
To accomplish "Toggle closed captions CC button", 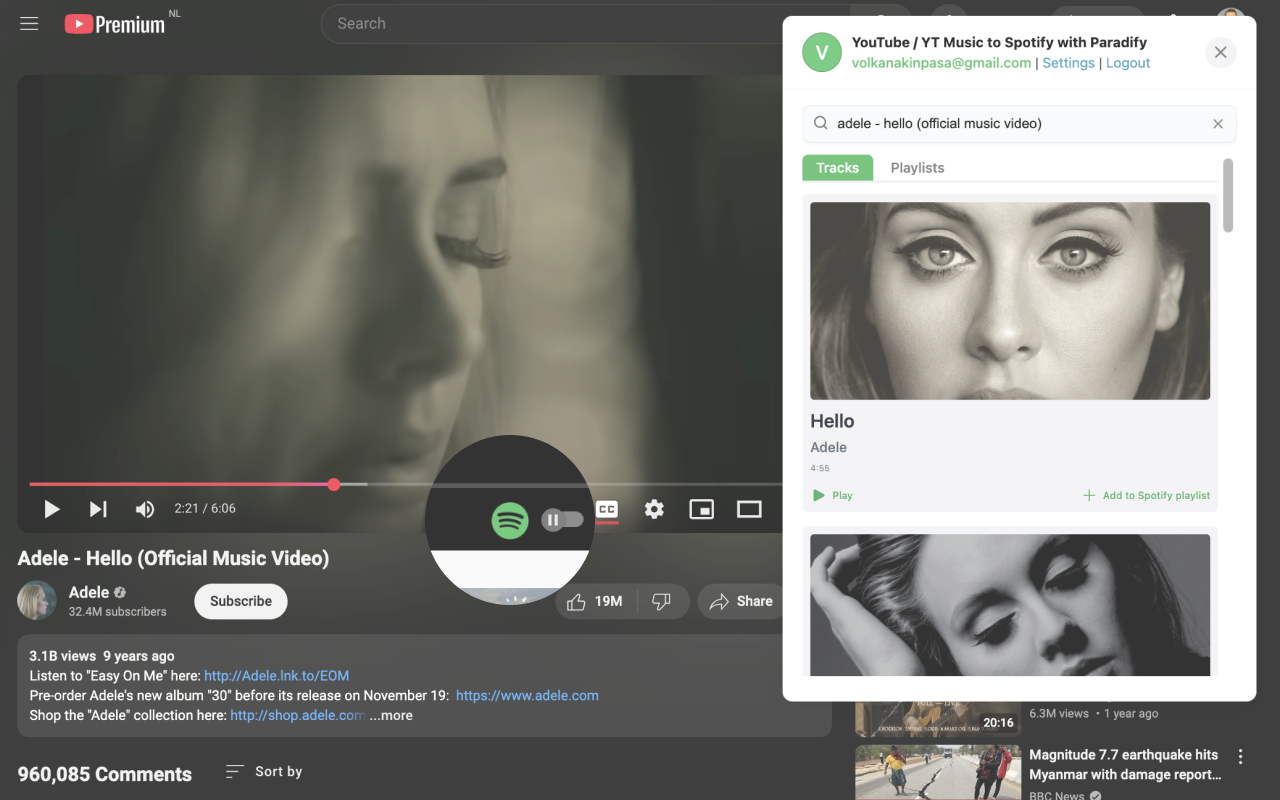I will click(x=607, y=510).
